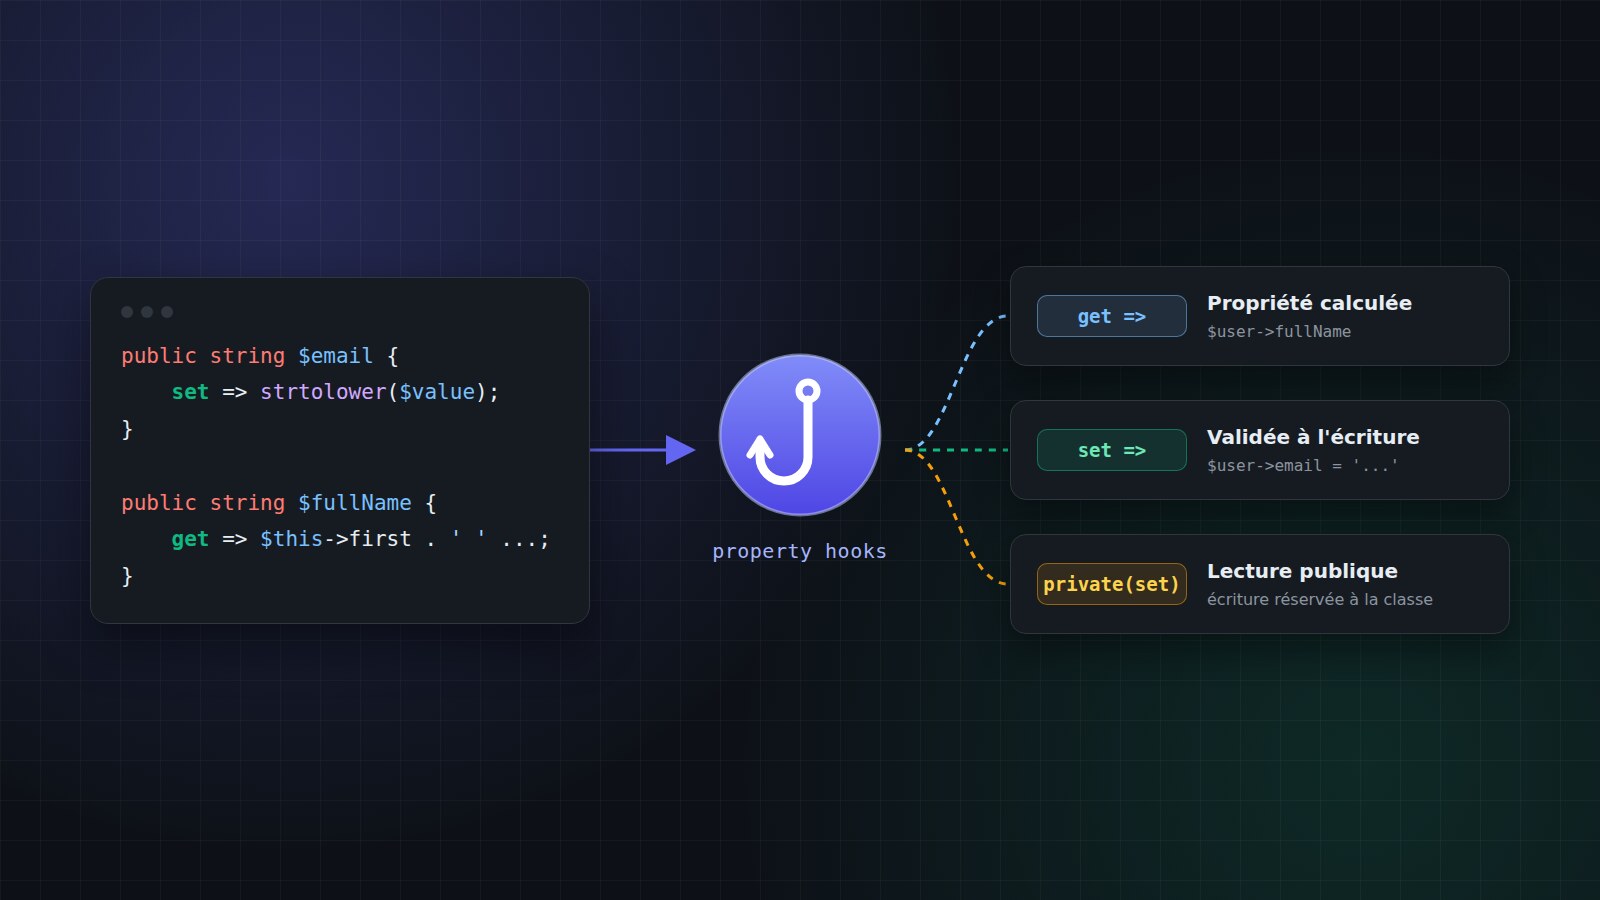1600x900 pixels.
Task: Click the '$user->fullName' subtitle
Action: tap(1279, 332)
